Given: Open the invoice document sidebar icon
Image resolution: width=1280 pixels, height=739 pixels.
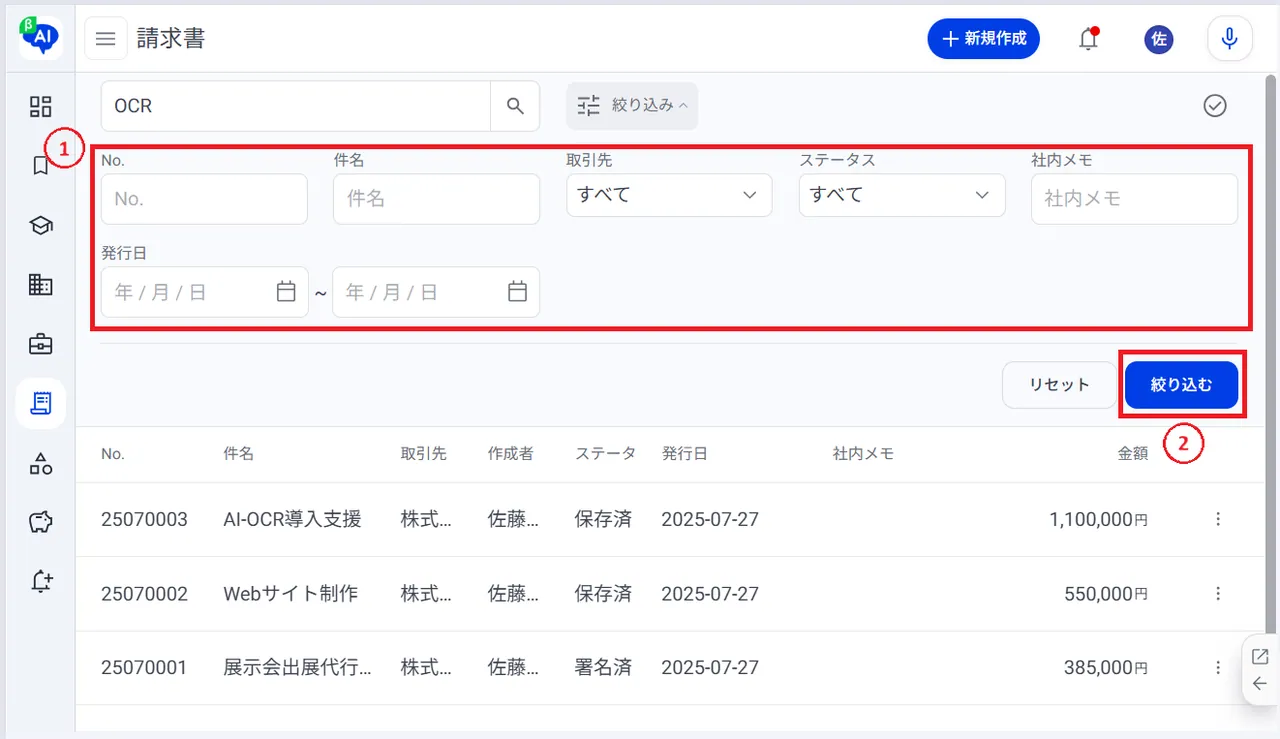Looking at the screenshot, I should 41,403.
